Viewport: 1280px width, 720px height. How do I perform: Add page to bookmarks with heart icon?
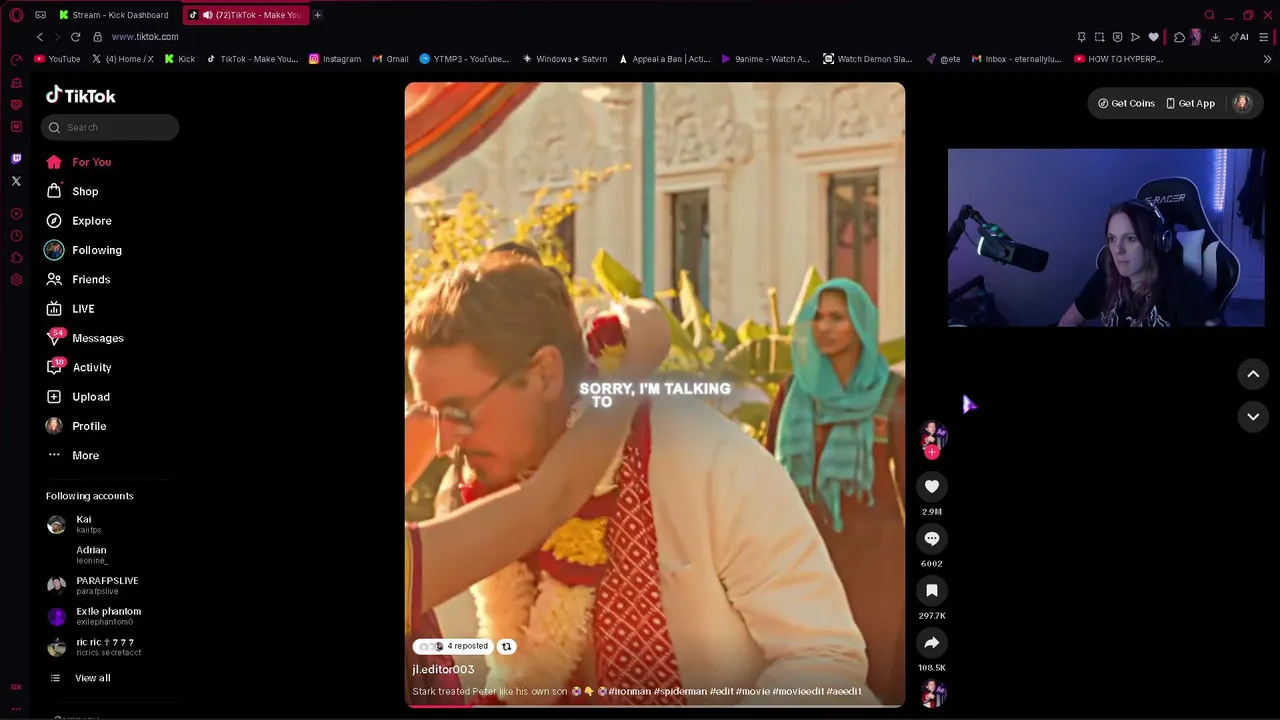coord(1153,37)
